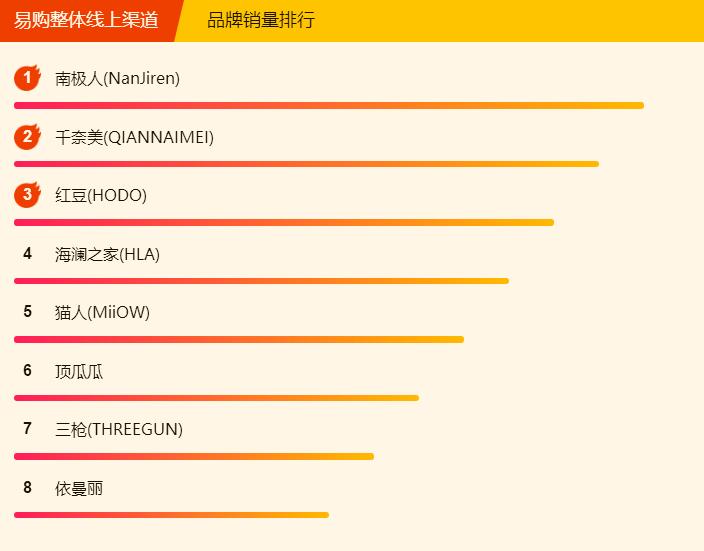Click the sales bar under 海澜之家(HLA)
Image resolution: width=704 pixels, height=551 pixels.
(261, 281)
